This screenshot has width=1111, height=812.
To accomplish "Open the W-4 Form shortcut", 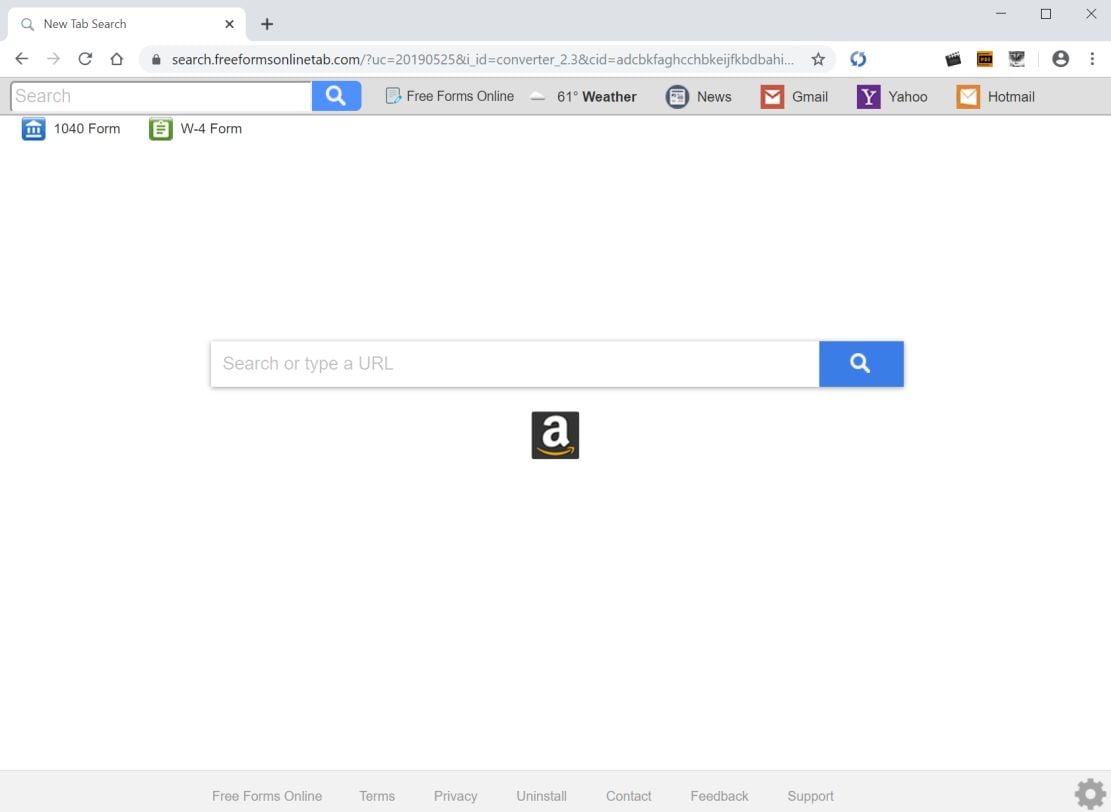I will click(195, 128).
